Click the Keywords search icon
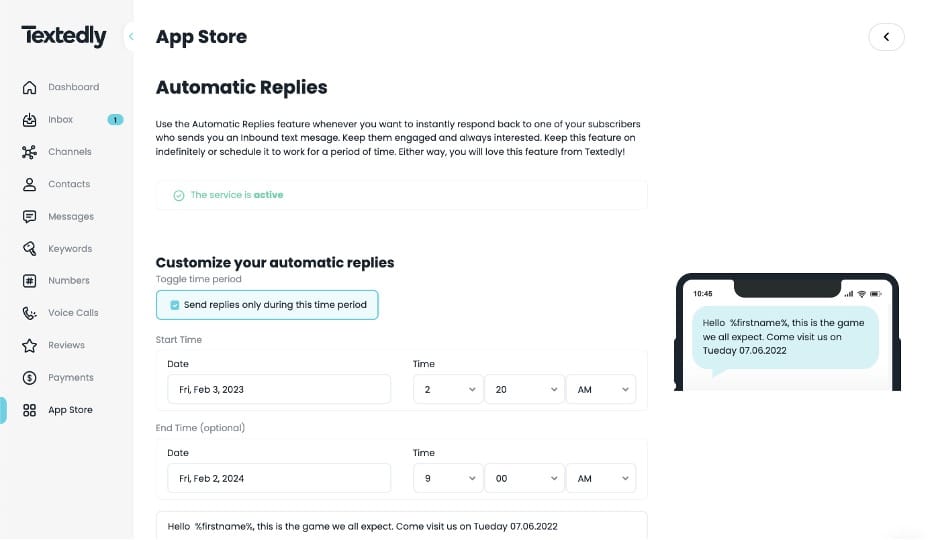This screenshot has width=936, height=540. pyautogui.click(x=29, y=249)
